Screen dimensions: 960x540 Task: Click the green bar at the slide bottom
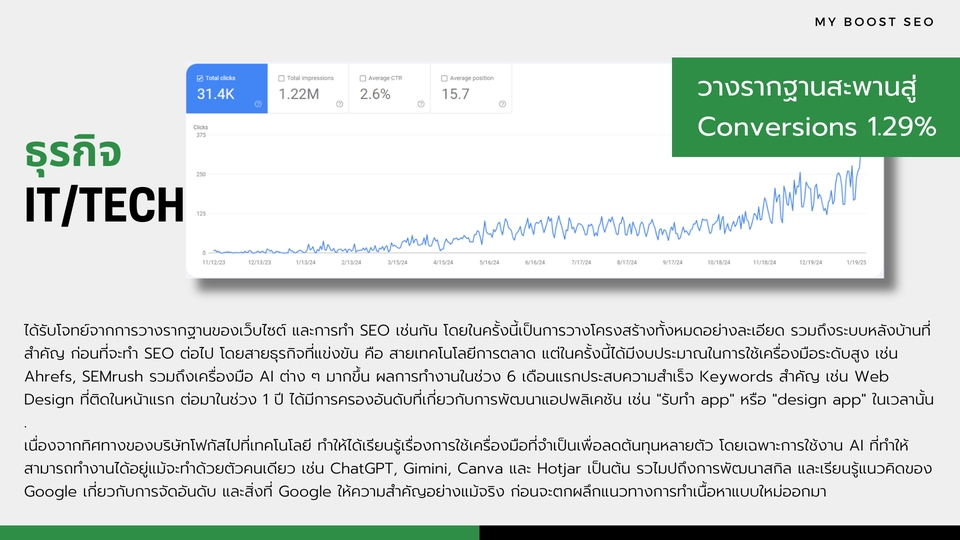coord(239,532)
